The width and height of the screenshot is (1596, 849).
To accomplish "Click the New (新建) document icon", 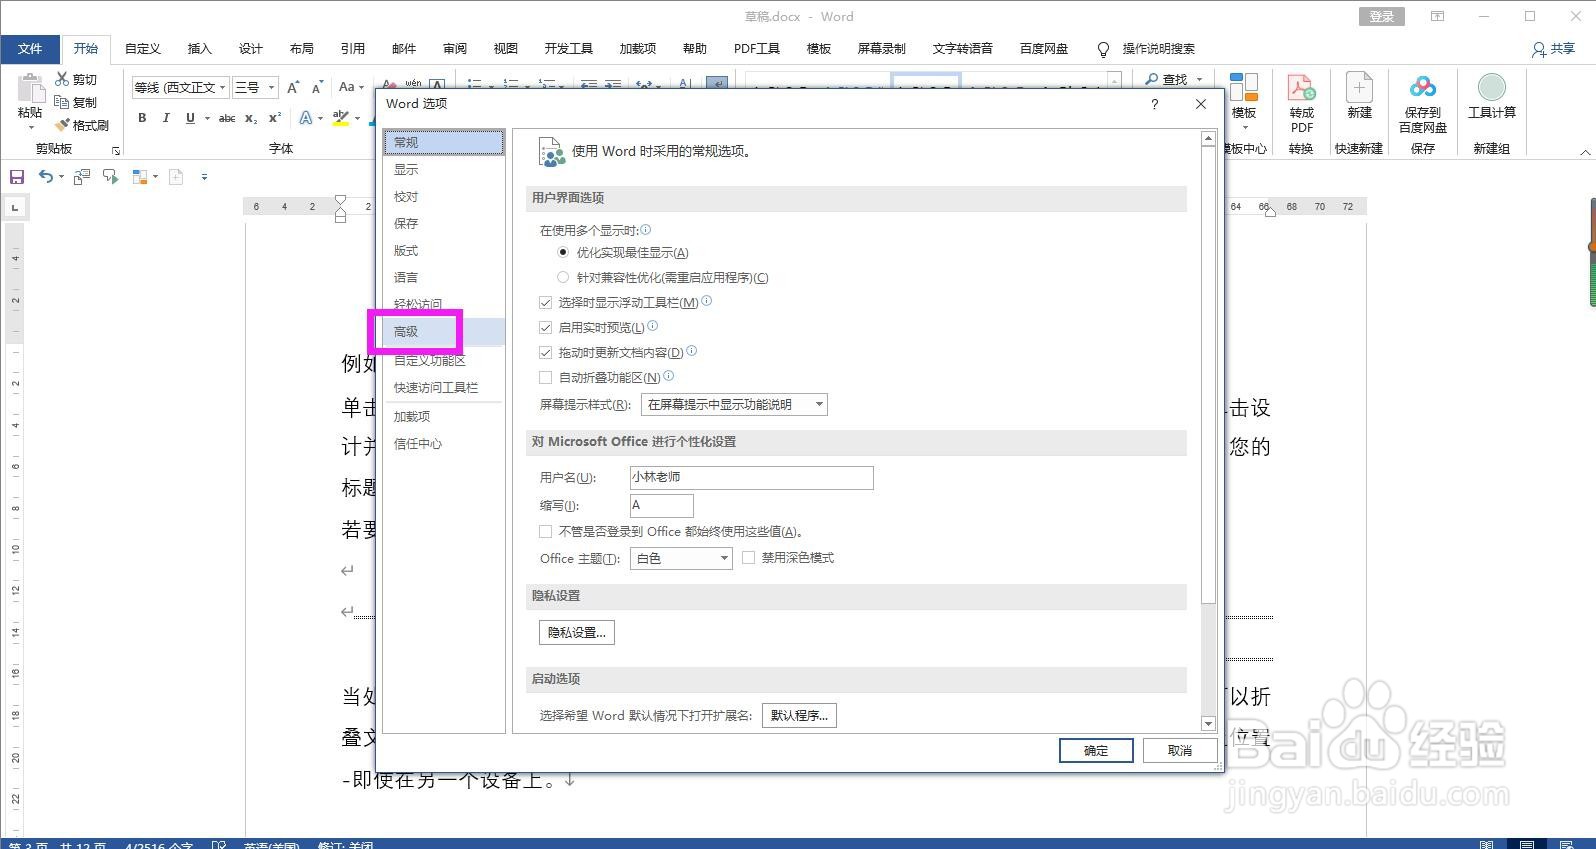I will [1359, 88].
